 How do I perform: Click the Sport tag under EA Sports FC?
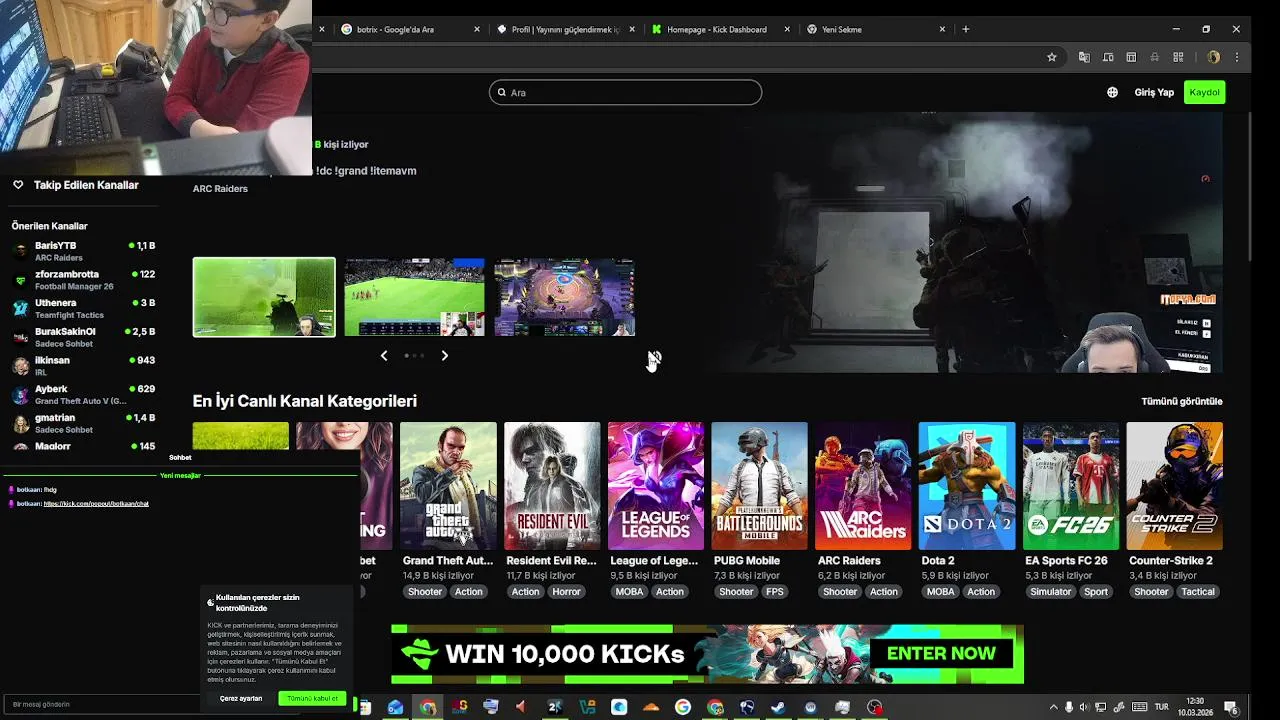point(1096,592)
